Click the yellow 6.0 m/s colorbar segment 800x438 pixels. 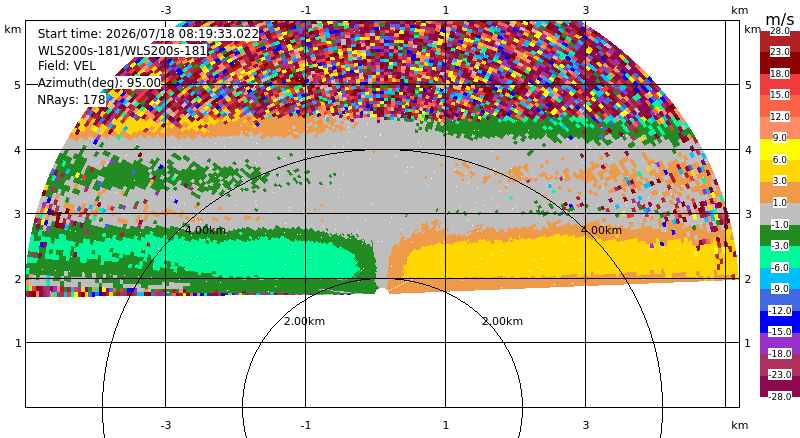coord(780,150)
